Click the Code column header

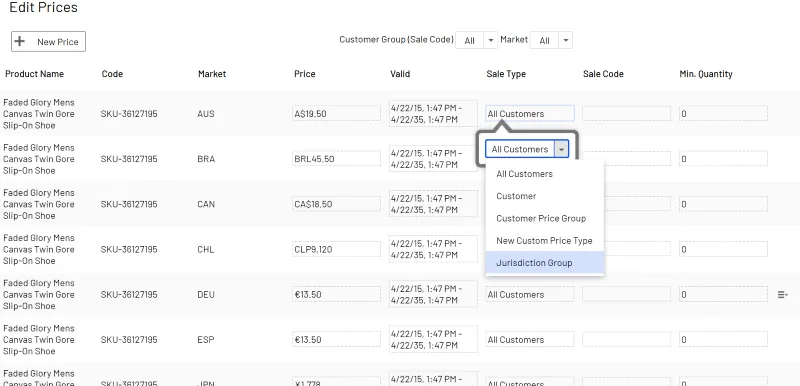click(112, 74)
